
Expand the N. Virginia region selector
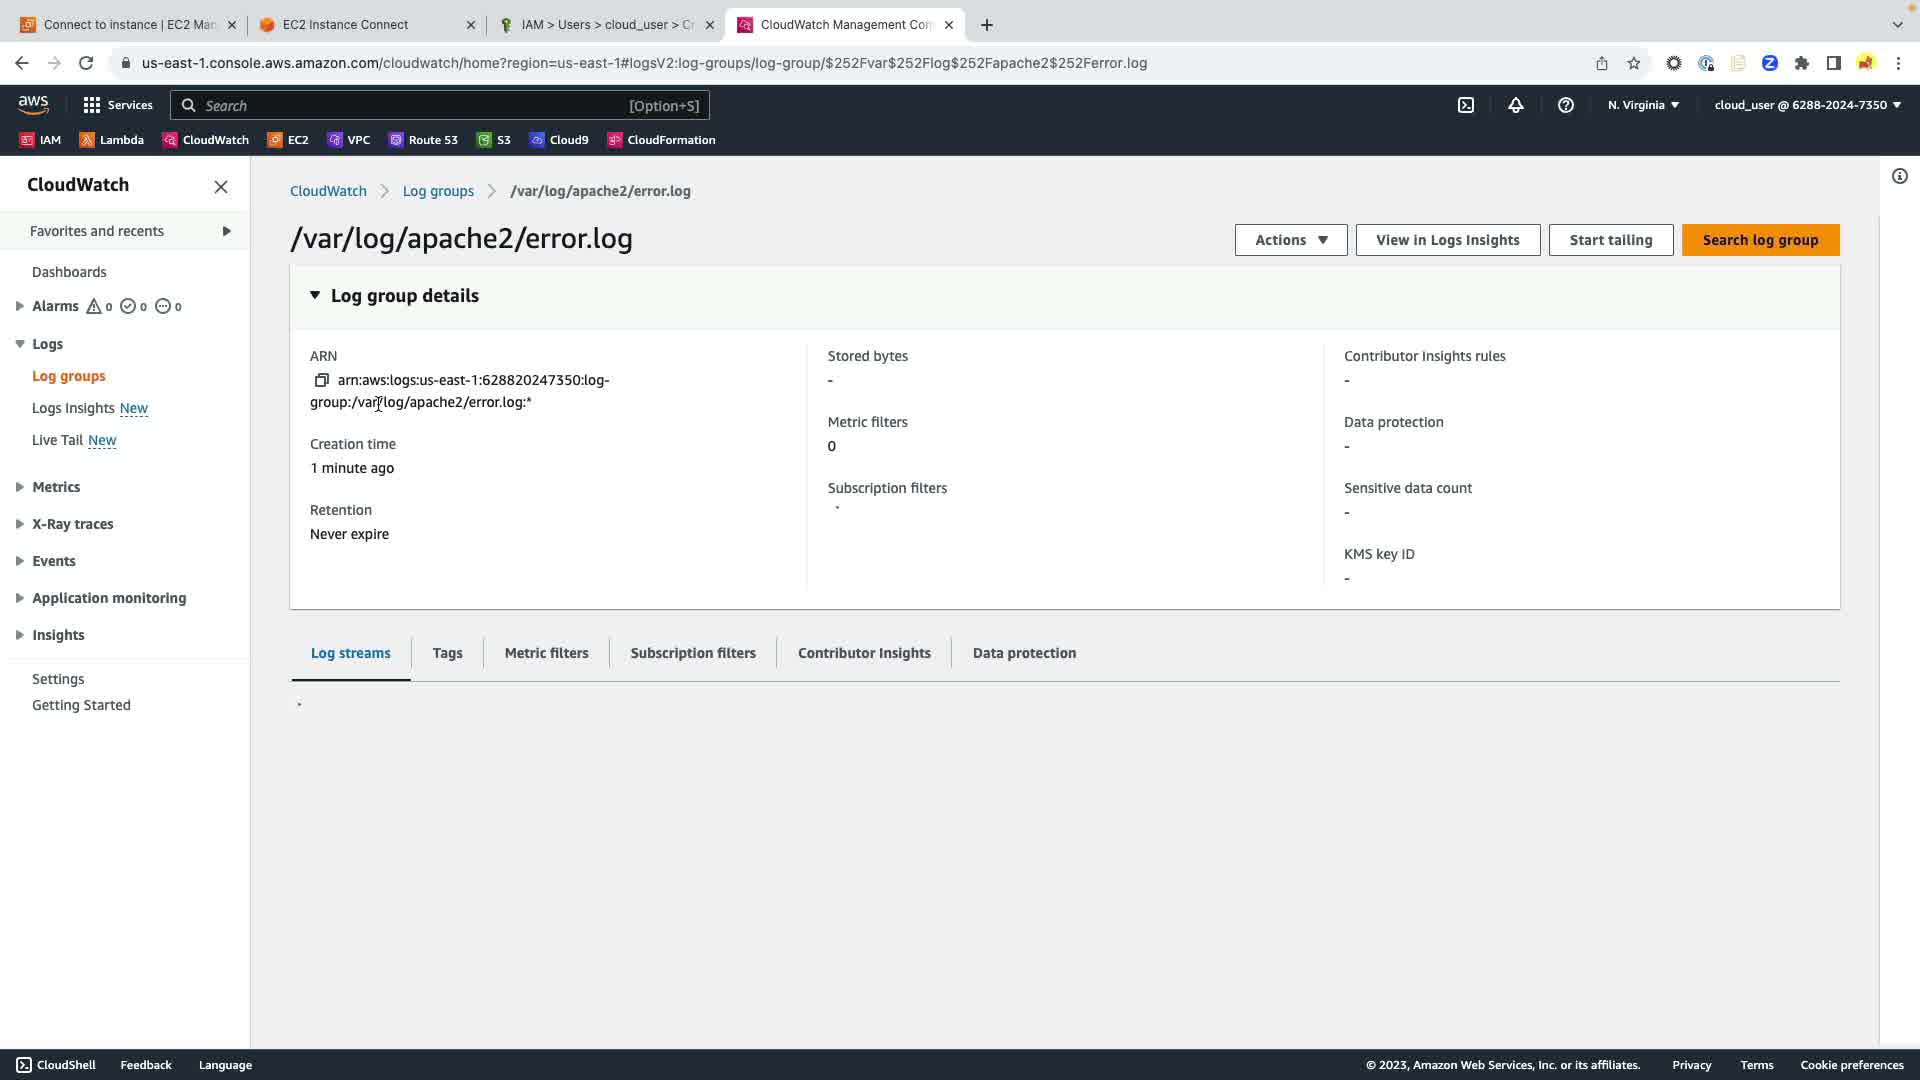tap(1643, 105)
